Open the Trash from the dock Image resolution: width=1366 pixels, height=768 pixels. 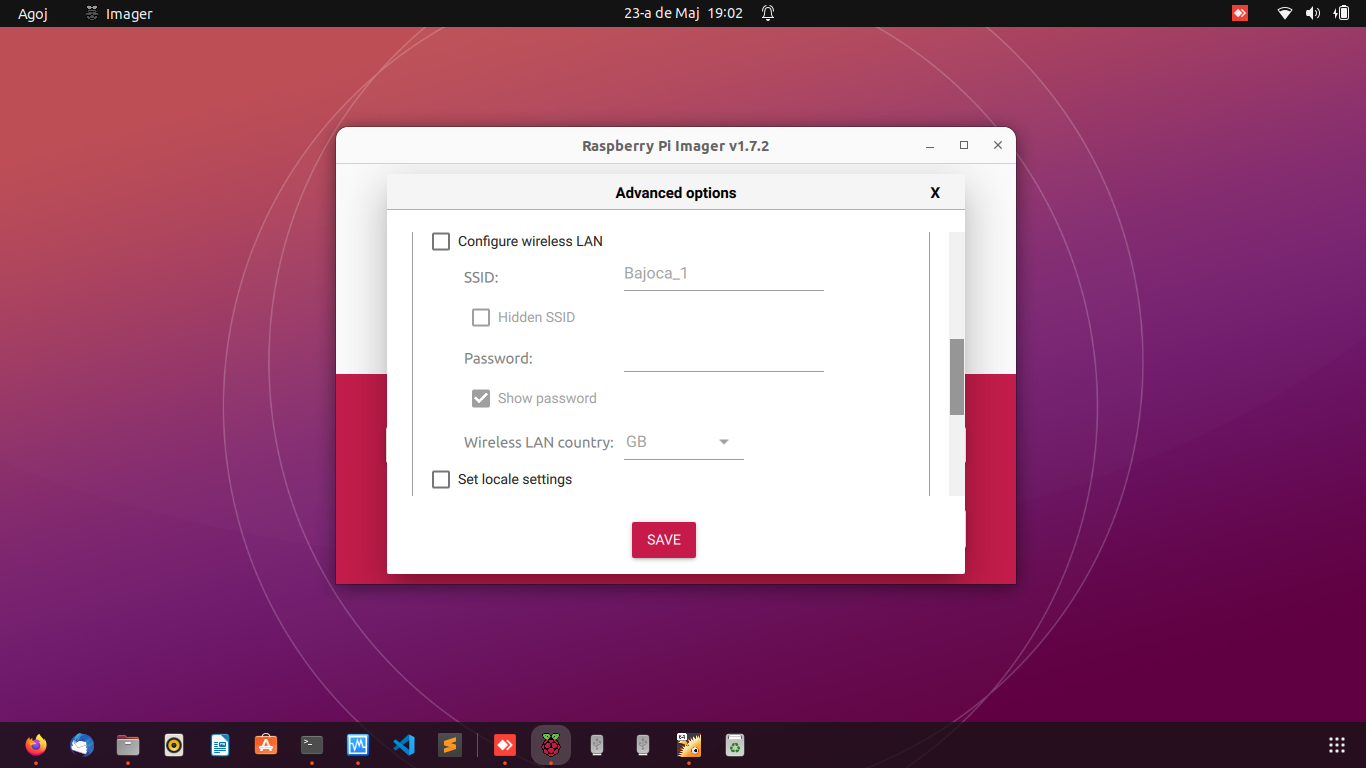tap(735, 745)
